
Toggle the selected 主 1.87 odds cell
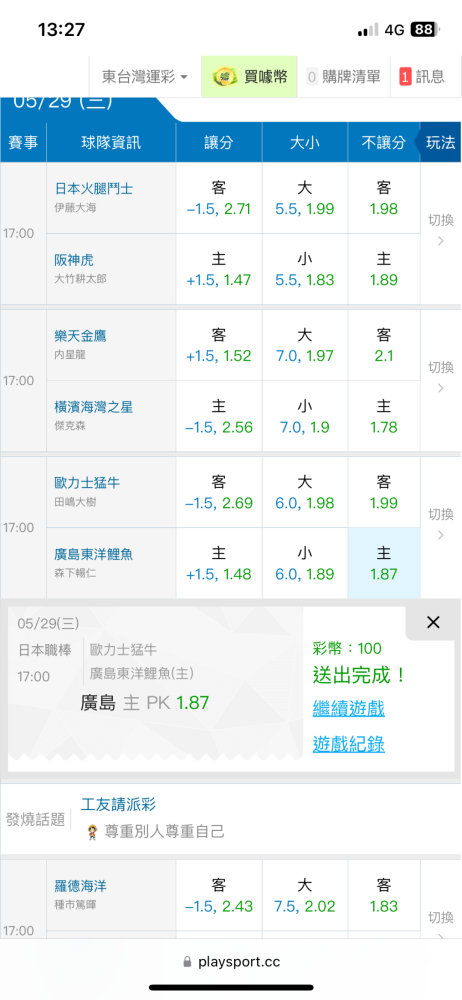(384, 563)
